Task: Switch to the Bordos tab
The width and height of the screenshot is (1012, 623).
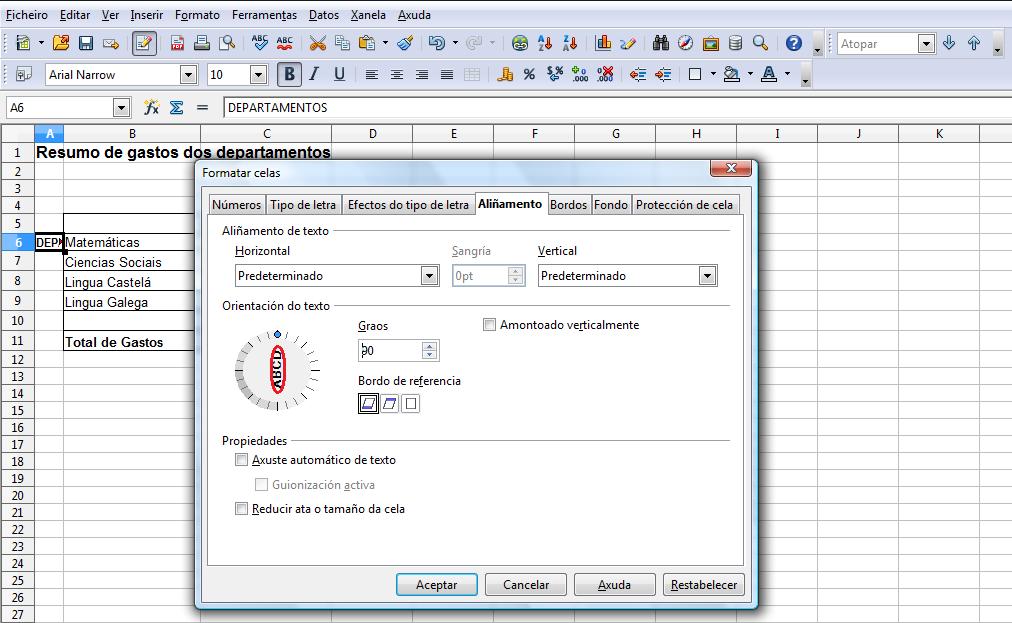Action: 568,205
